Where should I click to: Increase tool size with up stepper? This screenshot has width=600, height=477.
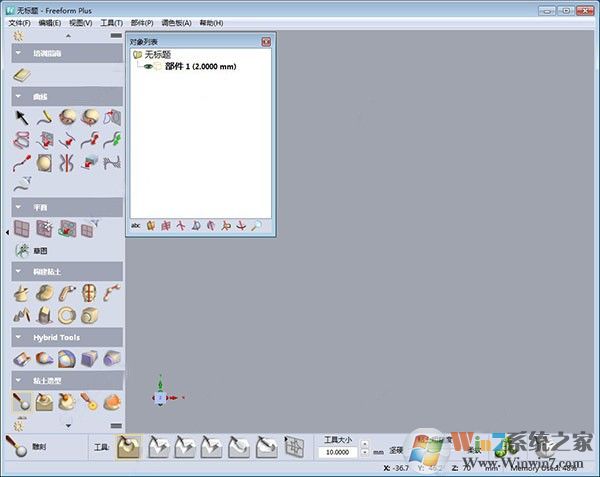coord(365,444)
